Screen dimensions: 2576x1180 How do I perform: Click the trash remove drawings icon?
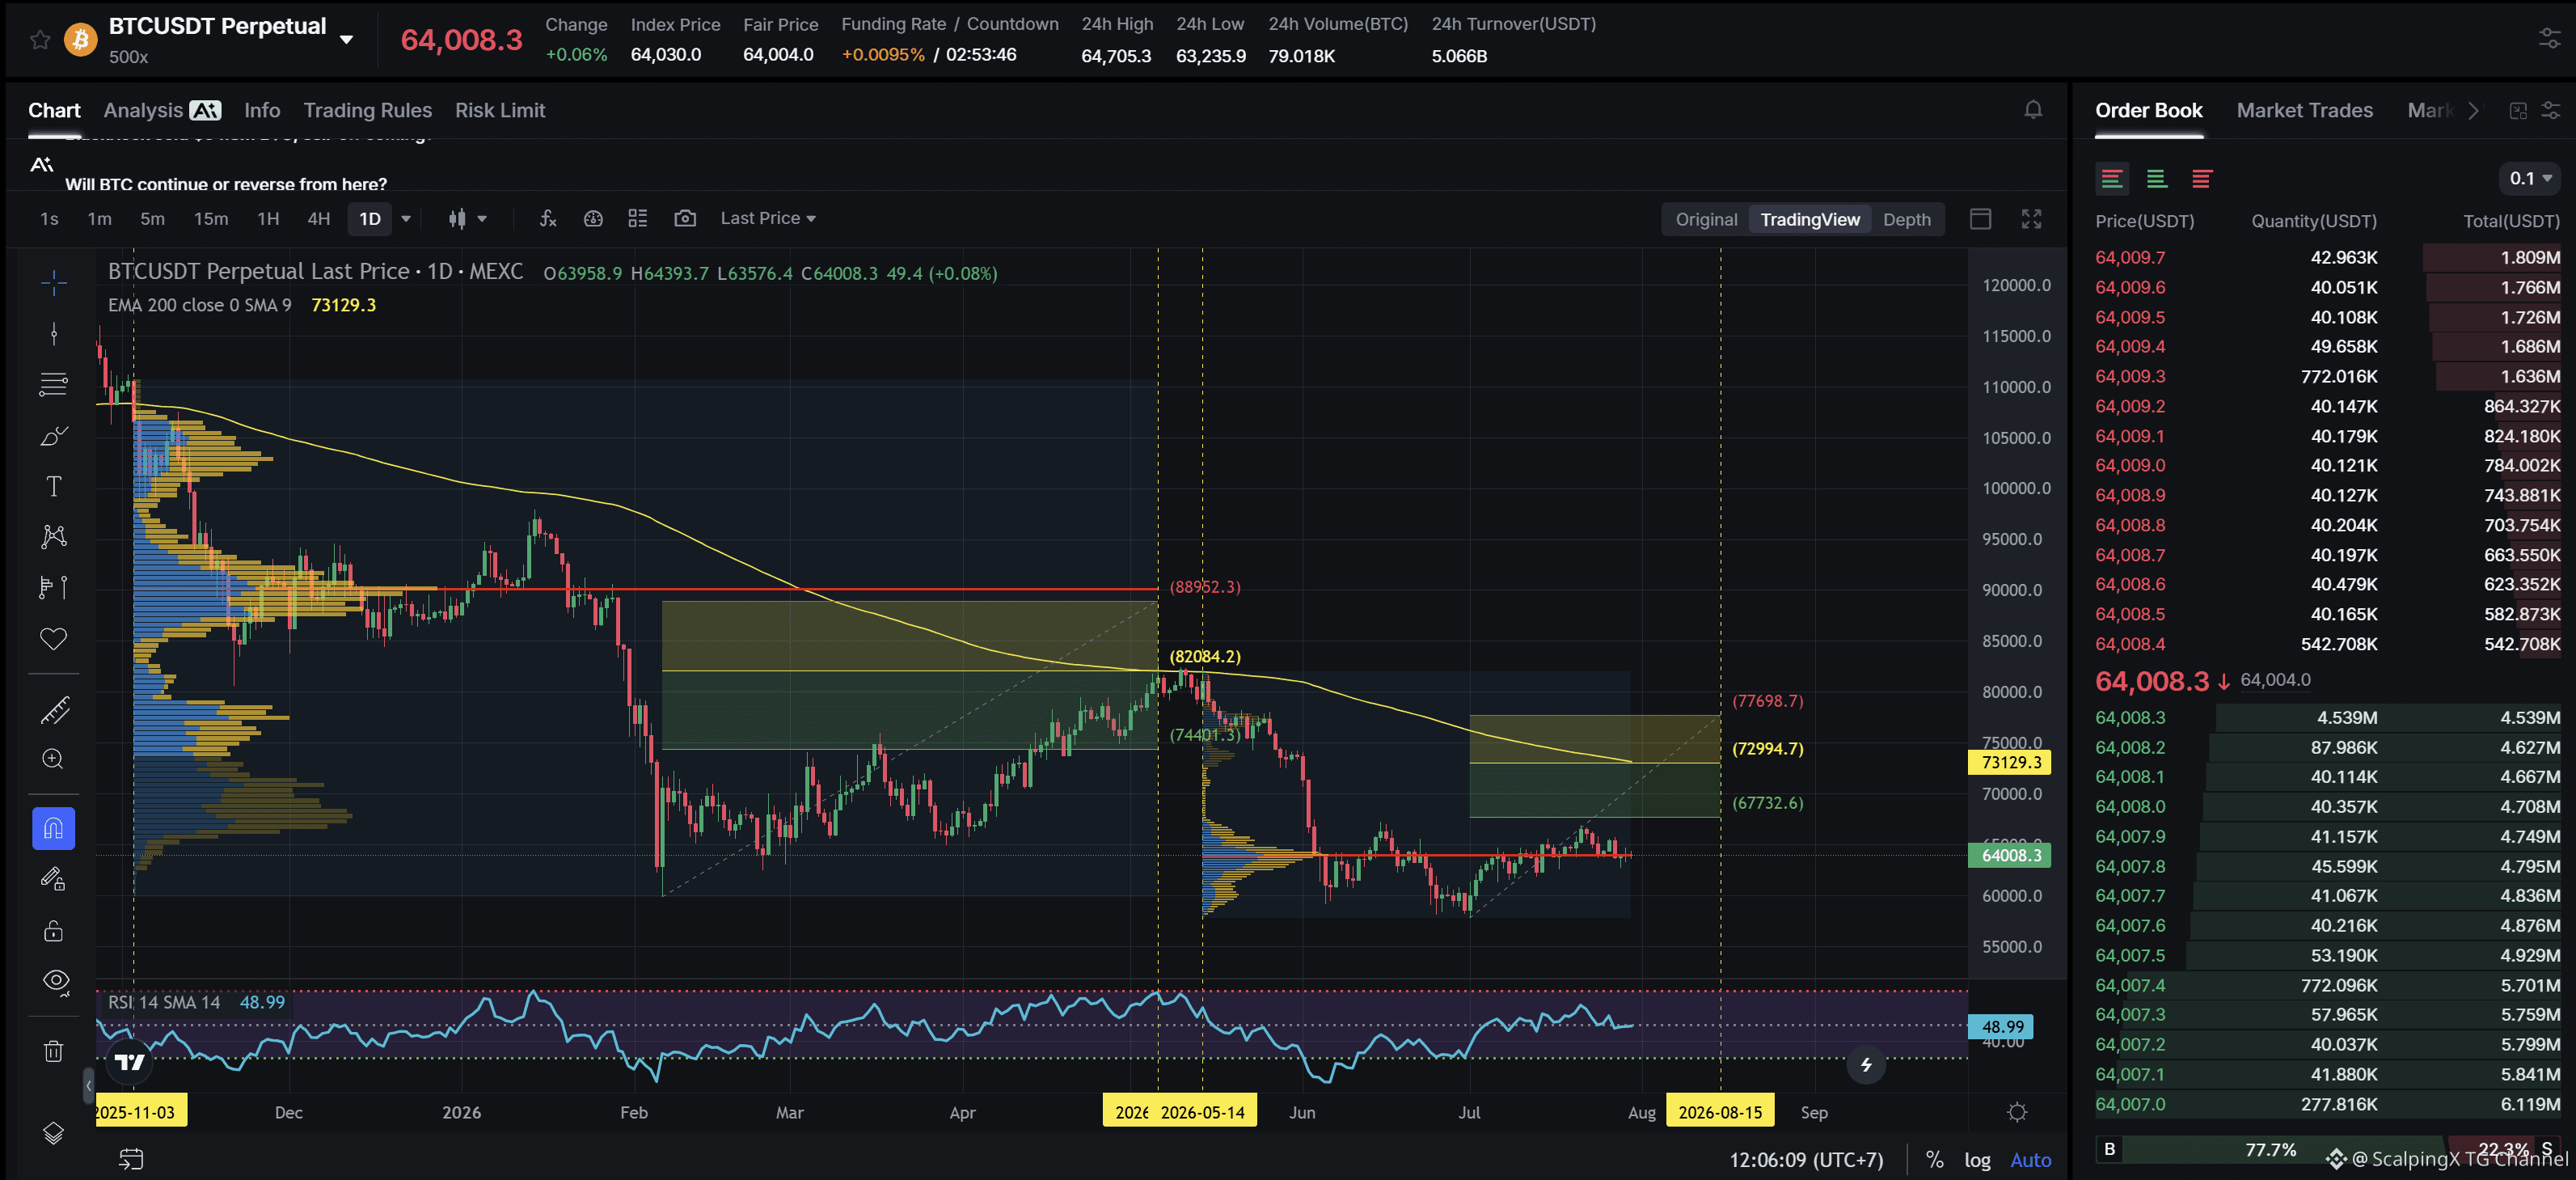[54, 1050]
